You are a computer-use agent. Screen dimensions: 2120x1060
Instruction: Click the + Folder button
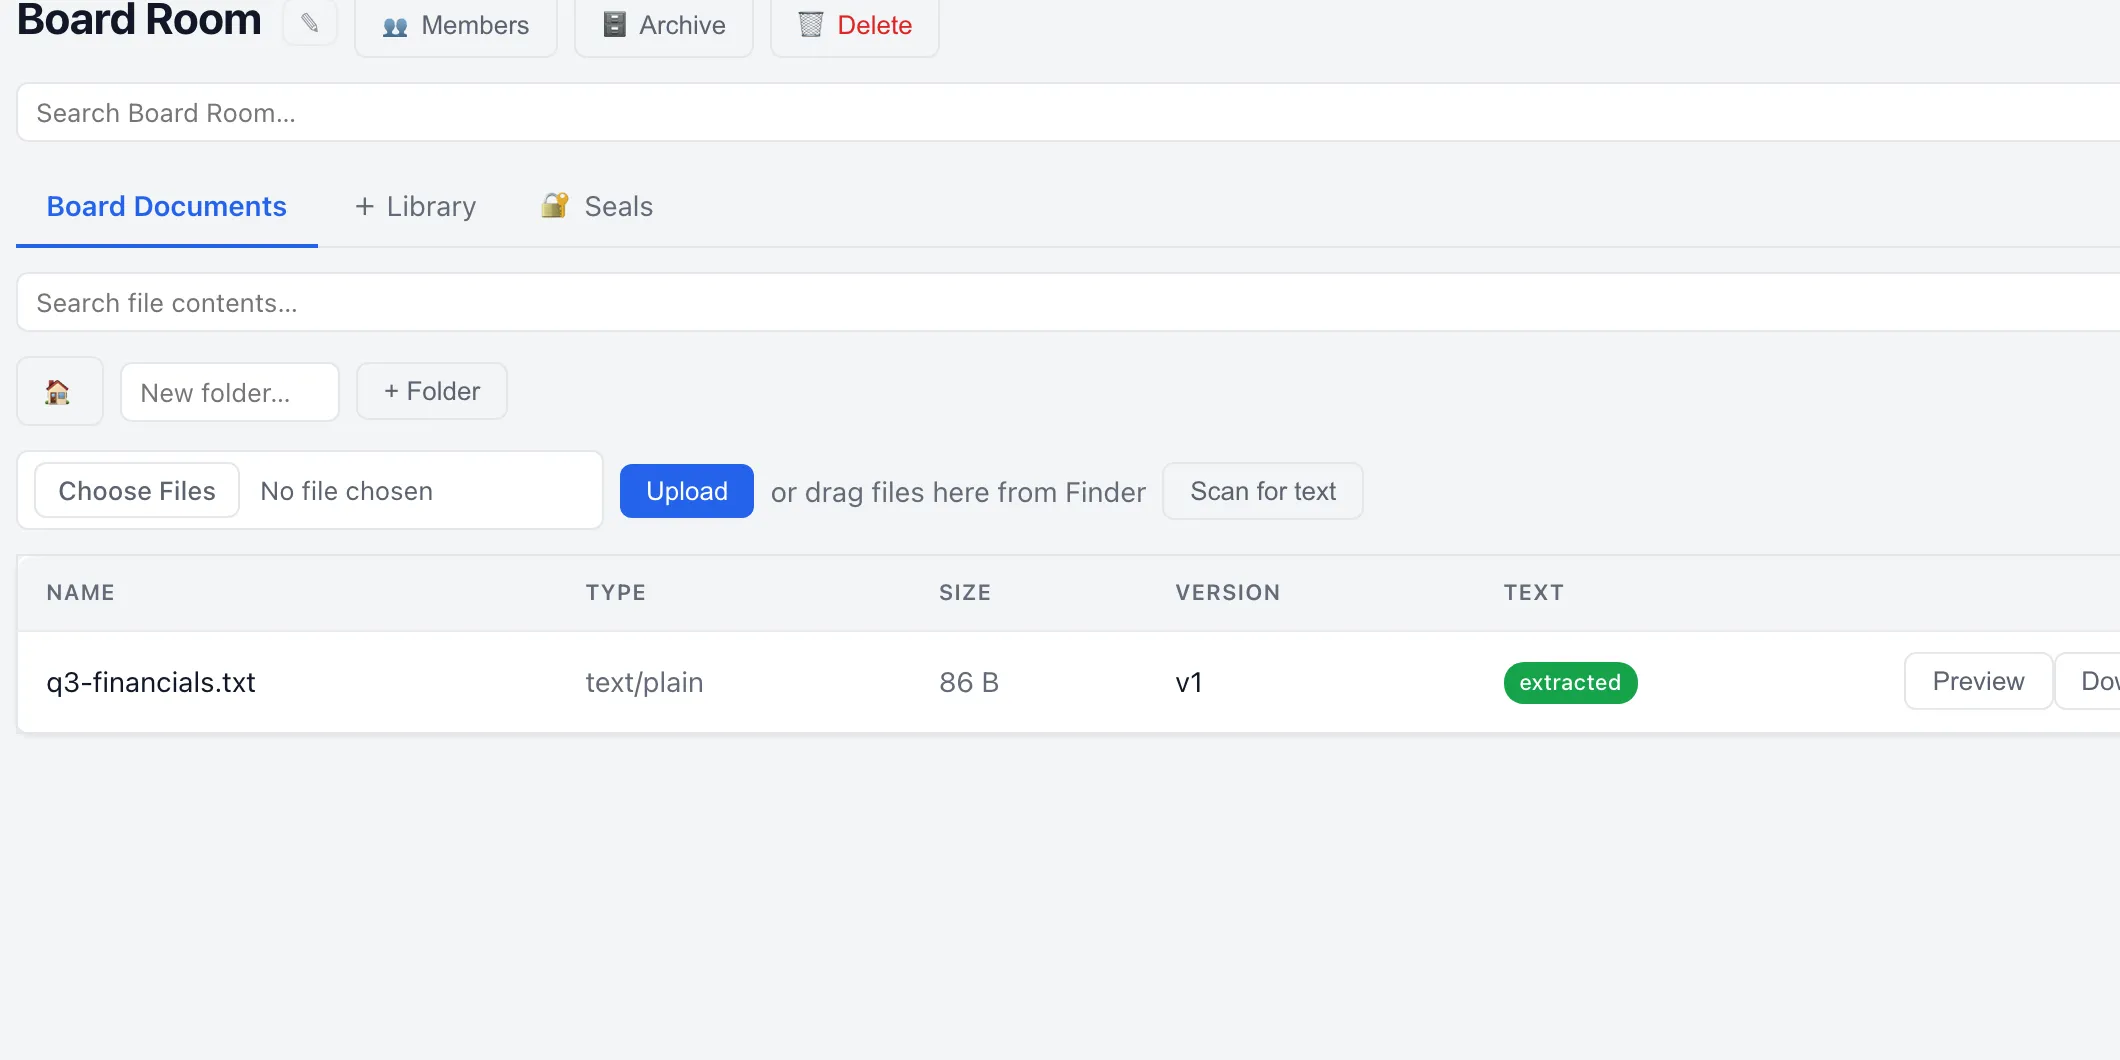point(432,391)
